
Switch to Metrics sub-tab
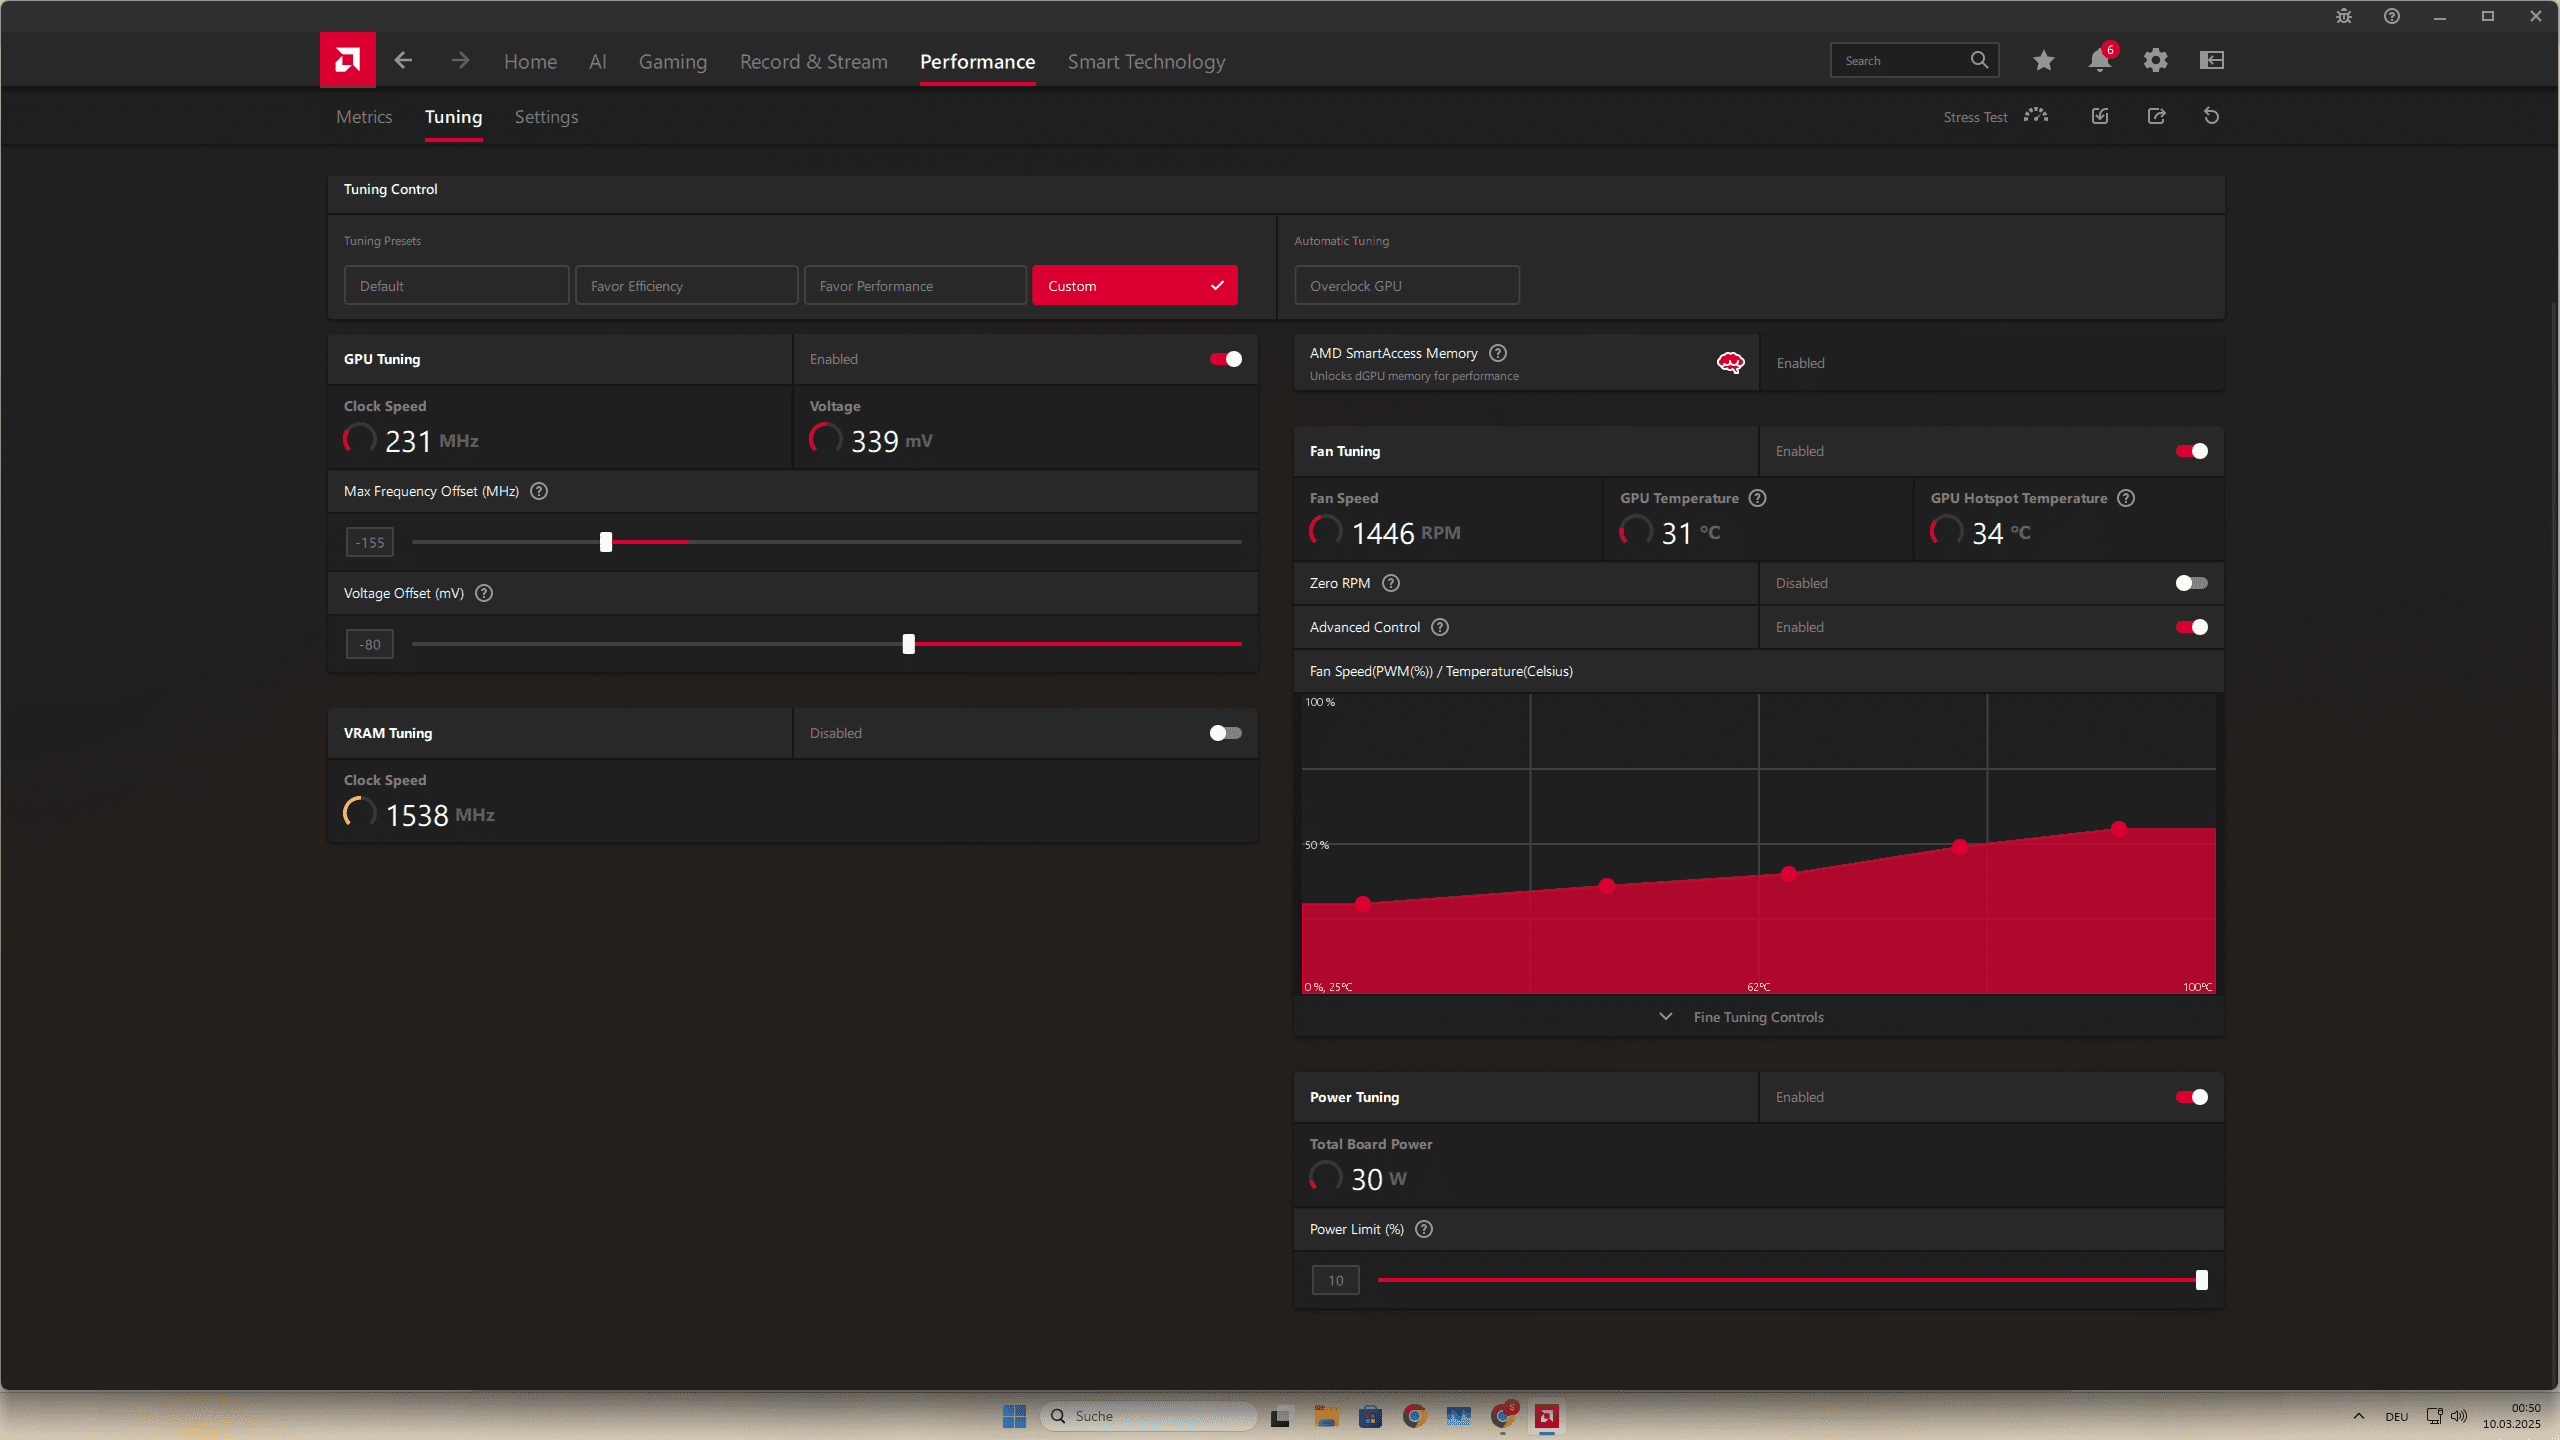[364, 117]
